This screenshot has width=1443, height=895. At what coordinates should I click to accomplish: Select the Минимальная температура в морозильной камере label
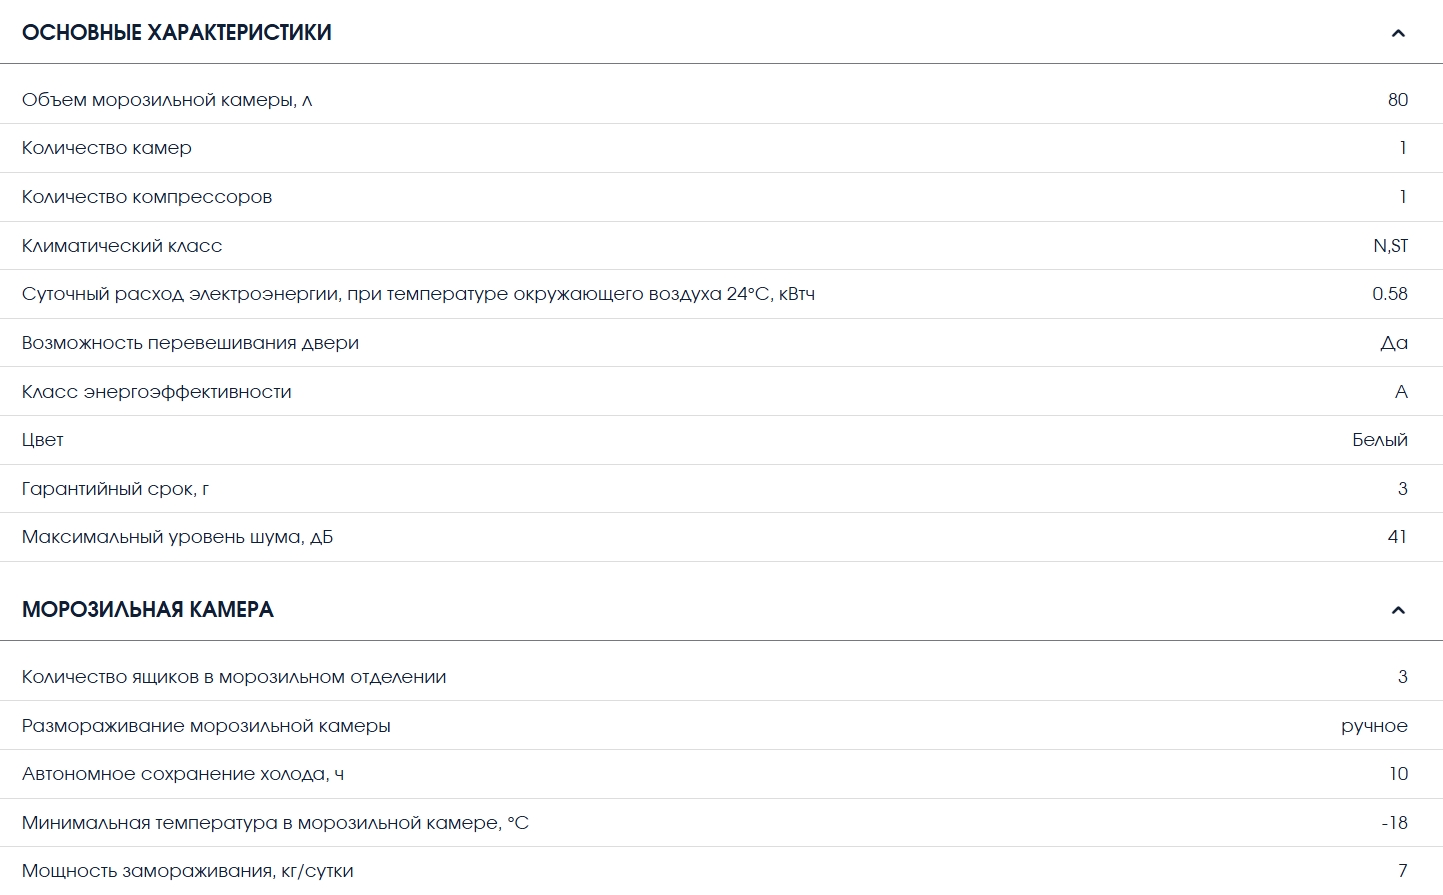tap(275, 823)
